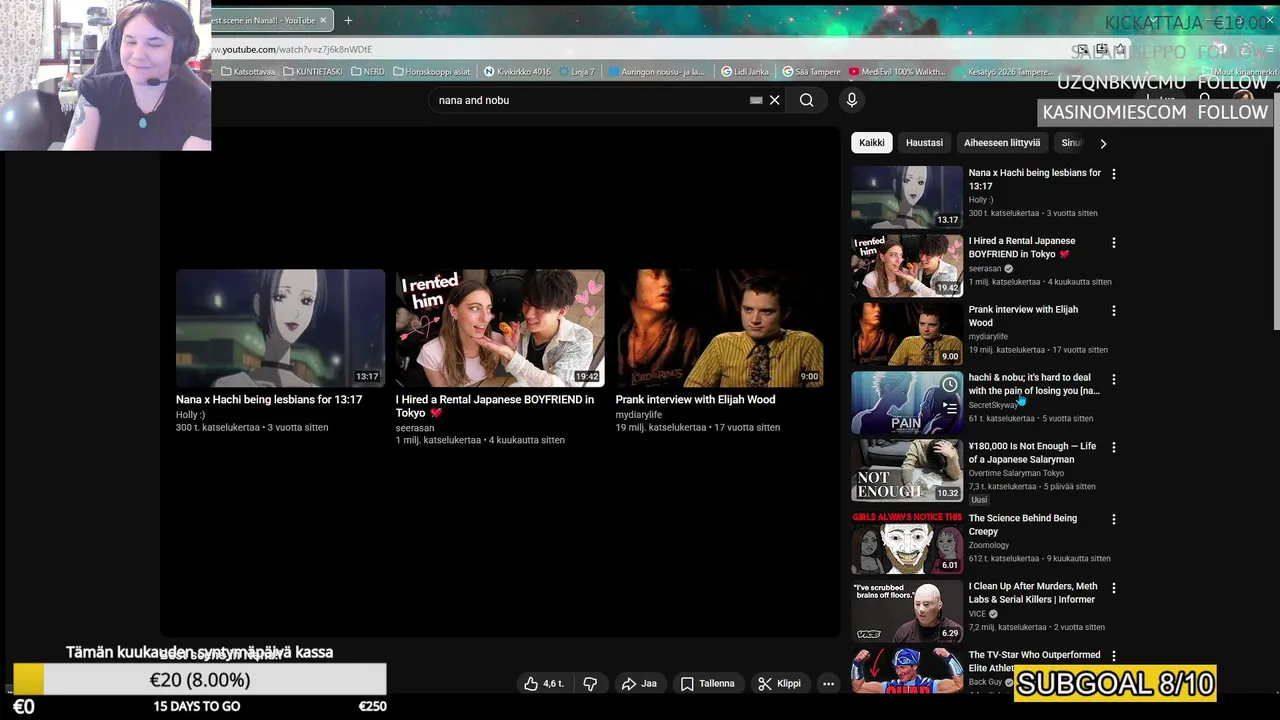Open options for 'hachi & nobu' sidebar video
This screenshot has height=720, width=1280.
(x=1114, y=379)
